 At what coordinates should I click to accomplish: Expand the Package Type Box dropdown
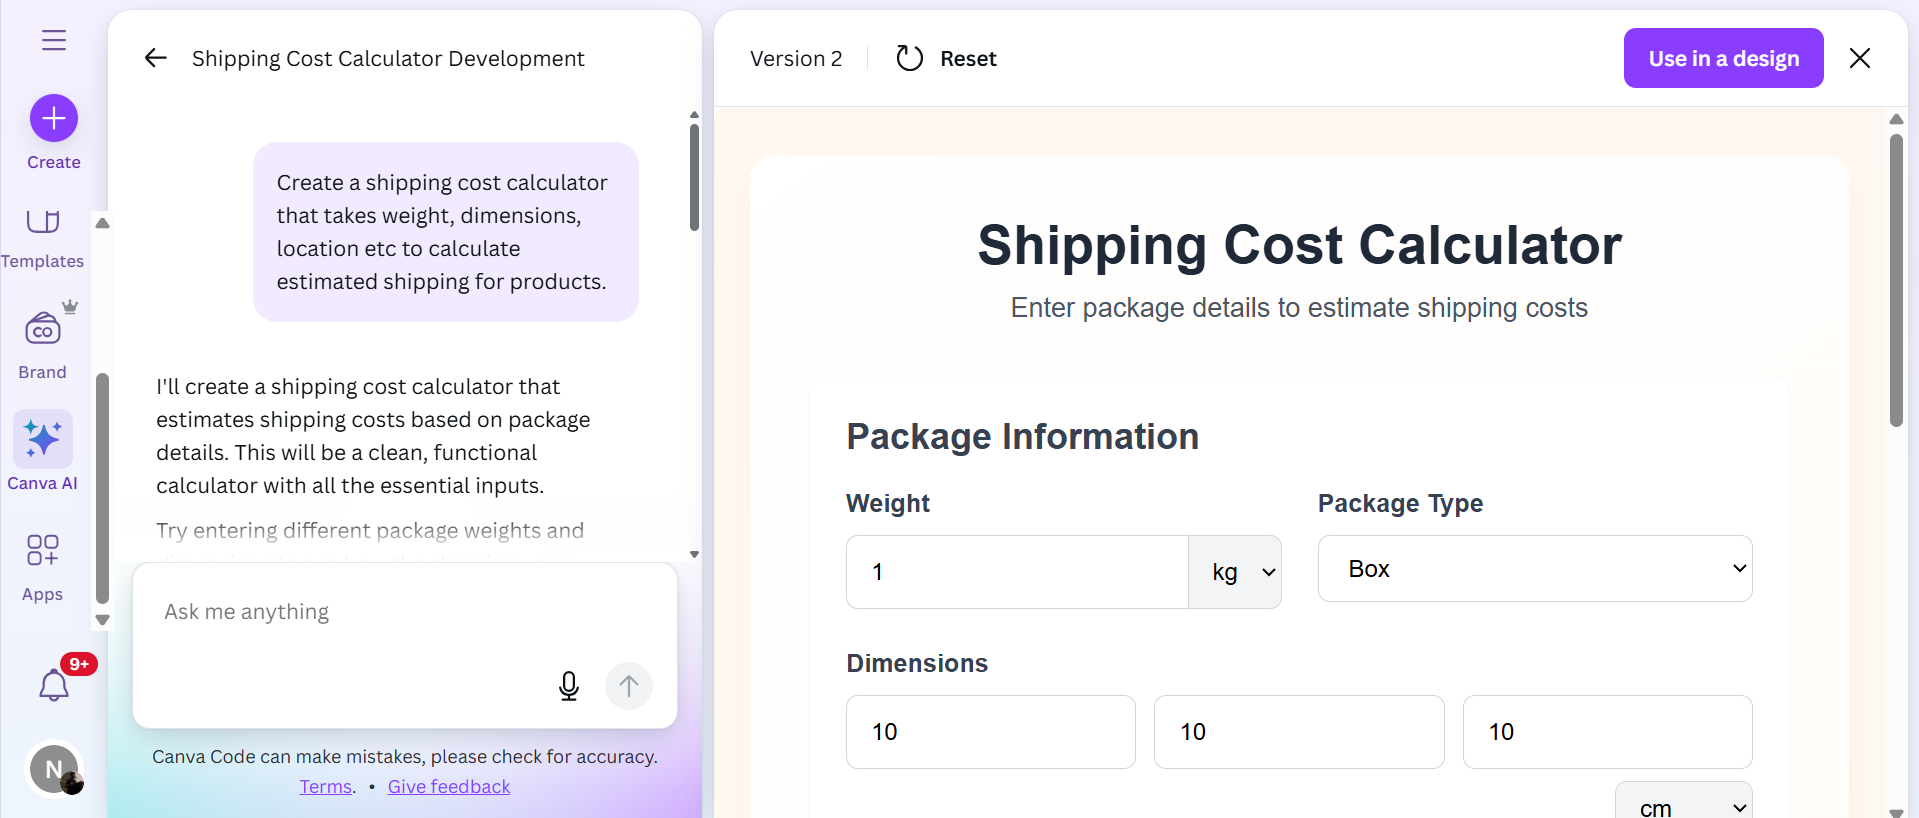(1534, 569)
